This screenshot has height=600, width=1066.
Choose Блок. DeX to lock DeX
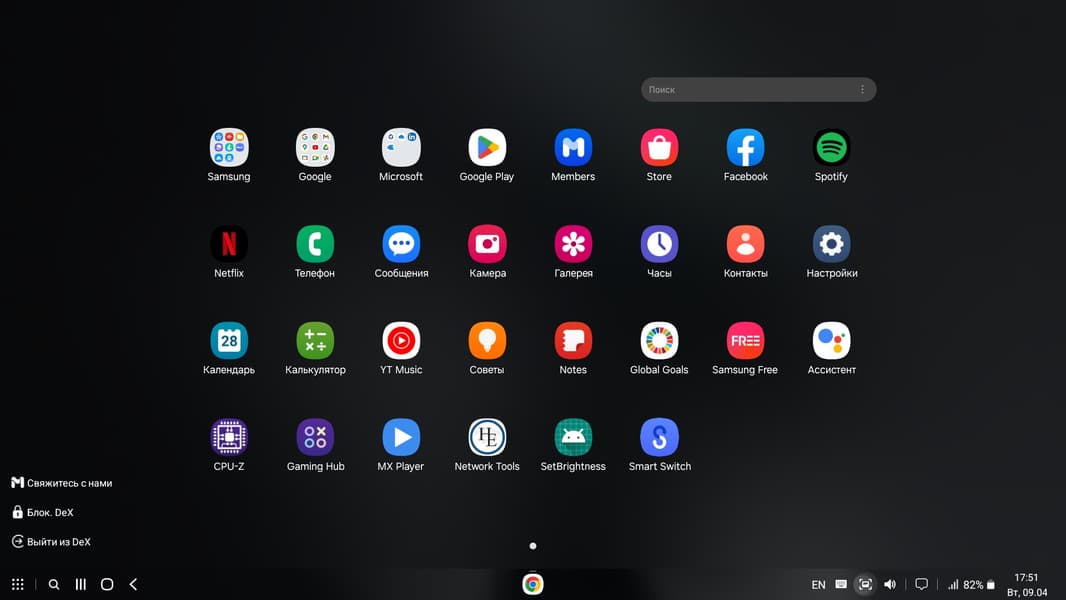(43, 512)
